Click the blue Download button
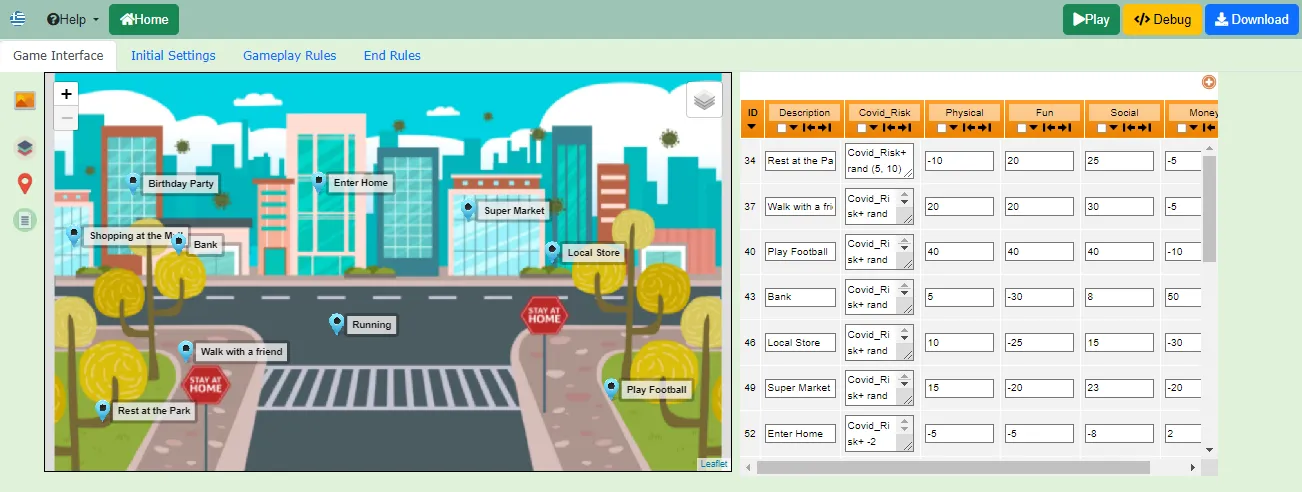 click(1249, 19)
